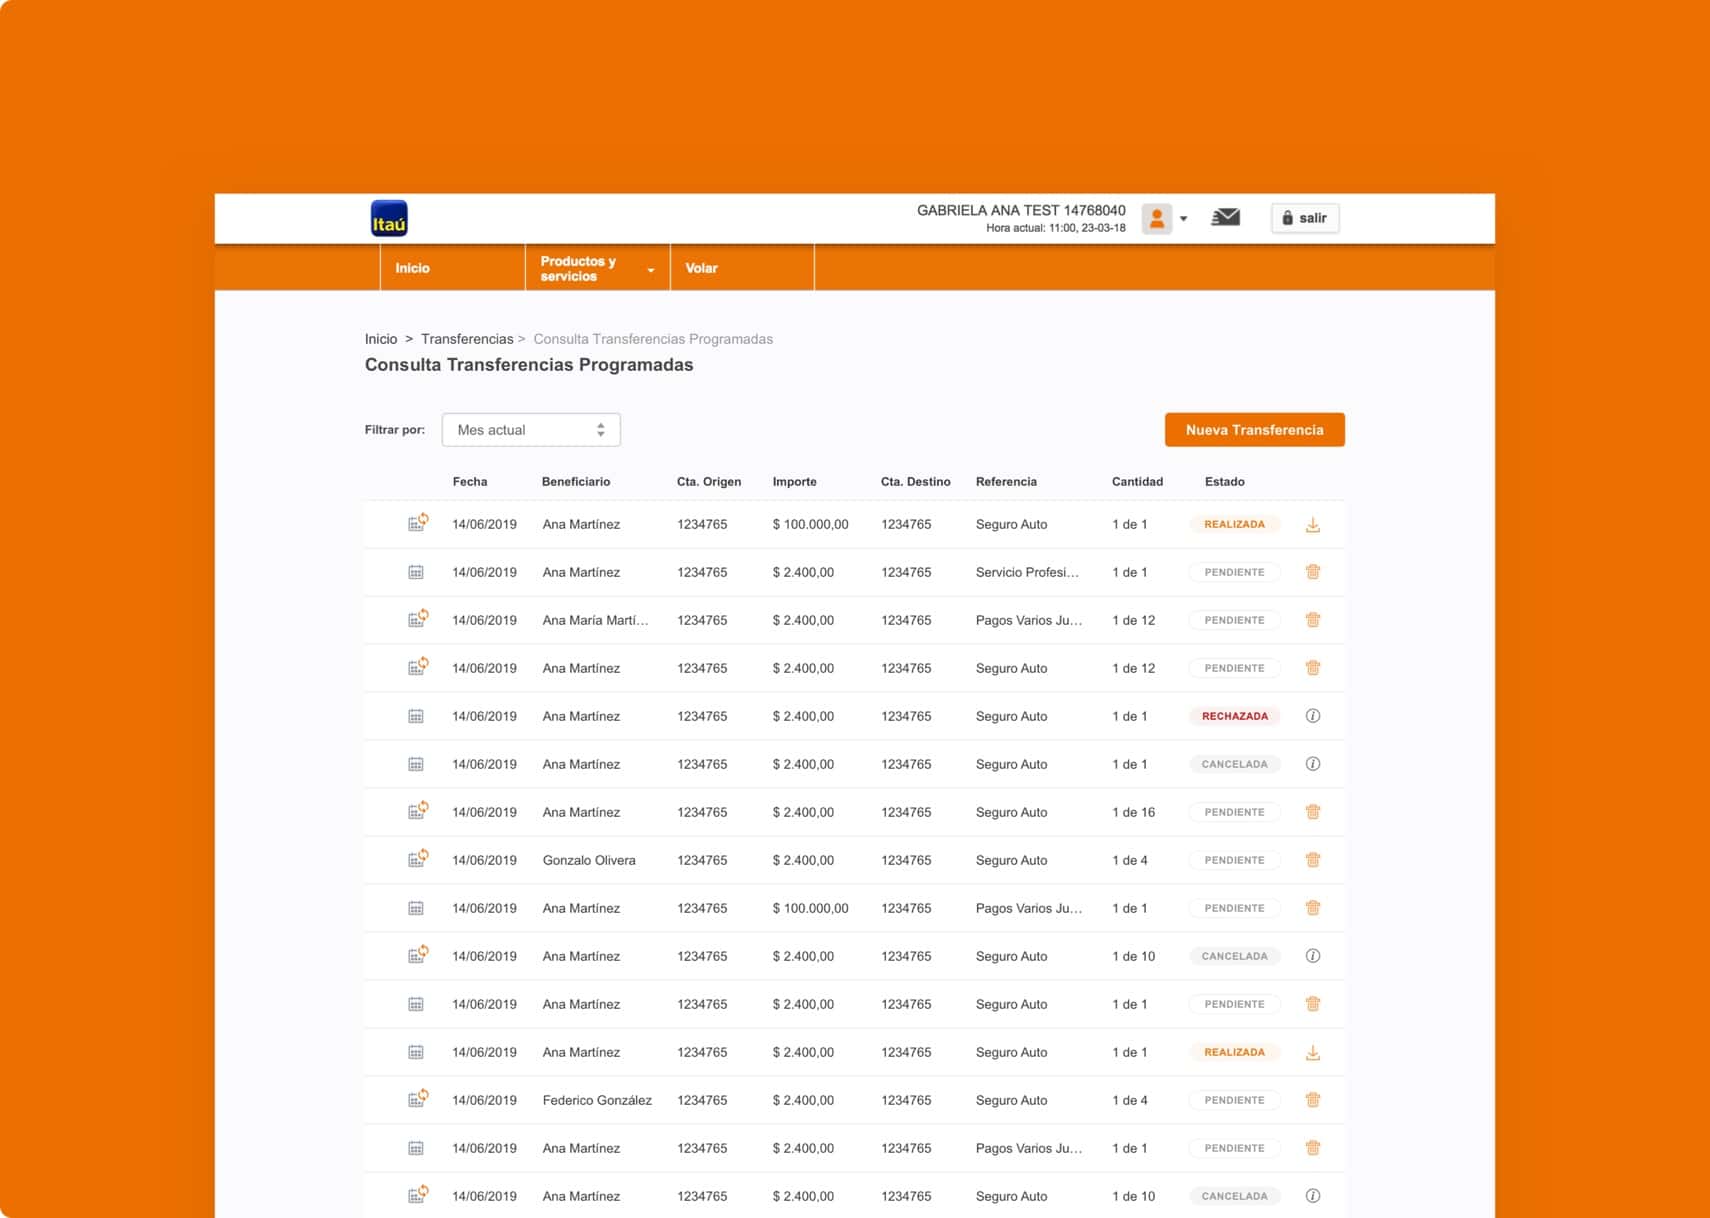Delete Gonzalo Olivera's pending transfer
This screenshot has height=1218, width=1710.
(x=1312, y=860)
